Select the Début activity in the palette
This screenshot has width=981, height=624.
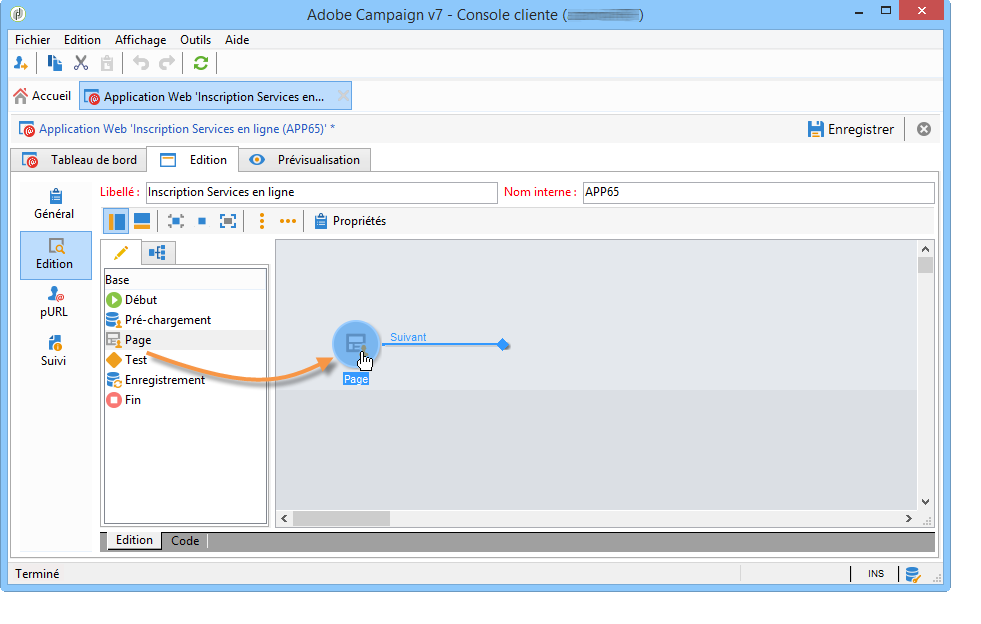pos(185,300)
